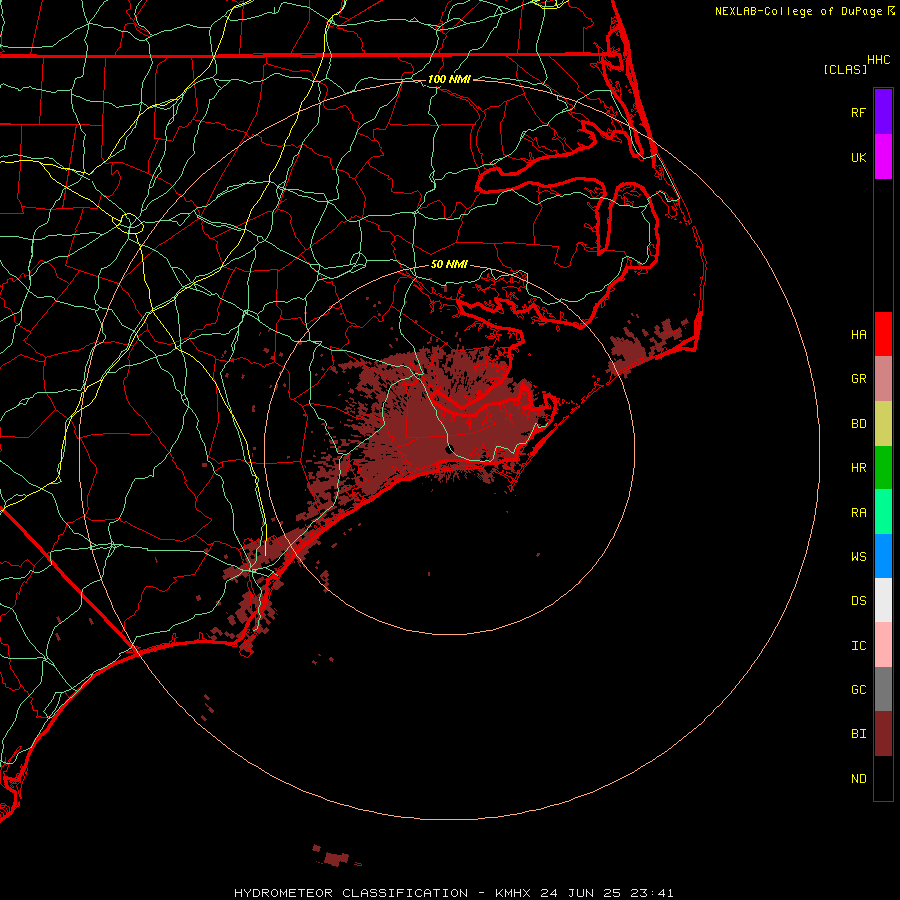The width and height of the screenshot is (900, 900).
Task: Click the [CLAS] label above the legend
Action: (845, 69)
